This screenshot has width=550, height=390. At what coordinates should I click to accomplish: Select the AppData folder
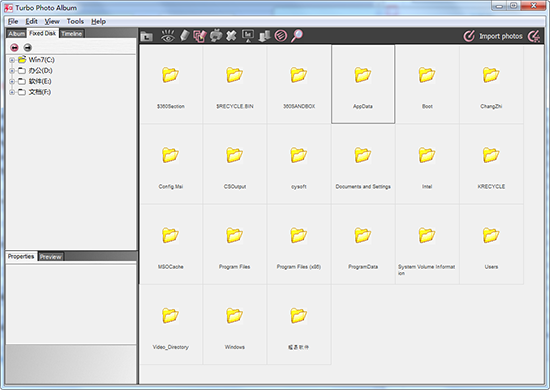click(x=363, y=84)
